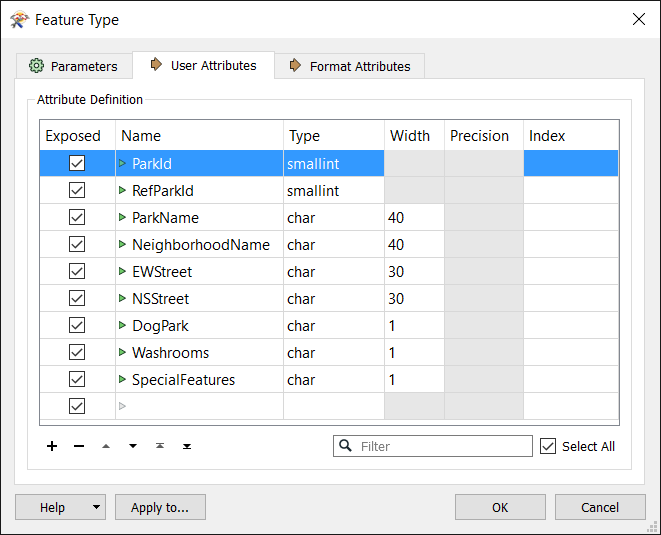
Task: Open the Type cell for SpecialFeatures
Action: click(333, 380)
